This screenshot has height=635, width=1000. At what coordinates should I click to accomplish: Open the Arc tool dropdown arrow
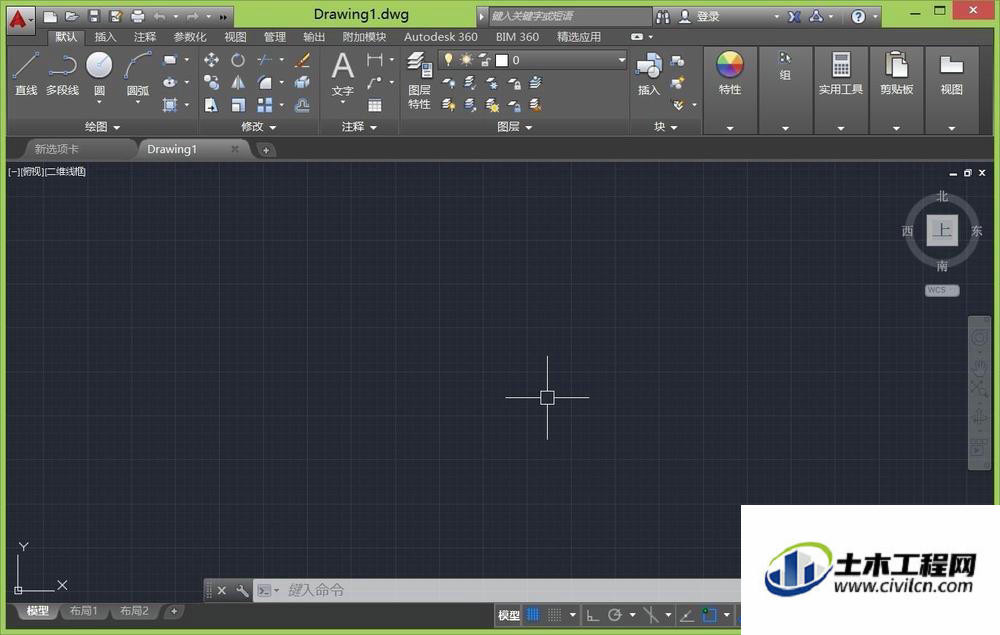coord(138,102)
